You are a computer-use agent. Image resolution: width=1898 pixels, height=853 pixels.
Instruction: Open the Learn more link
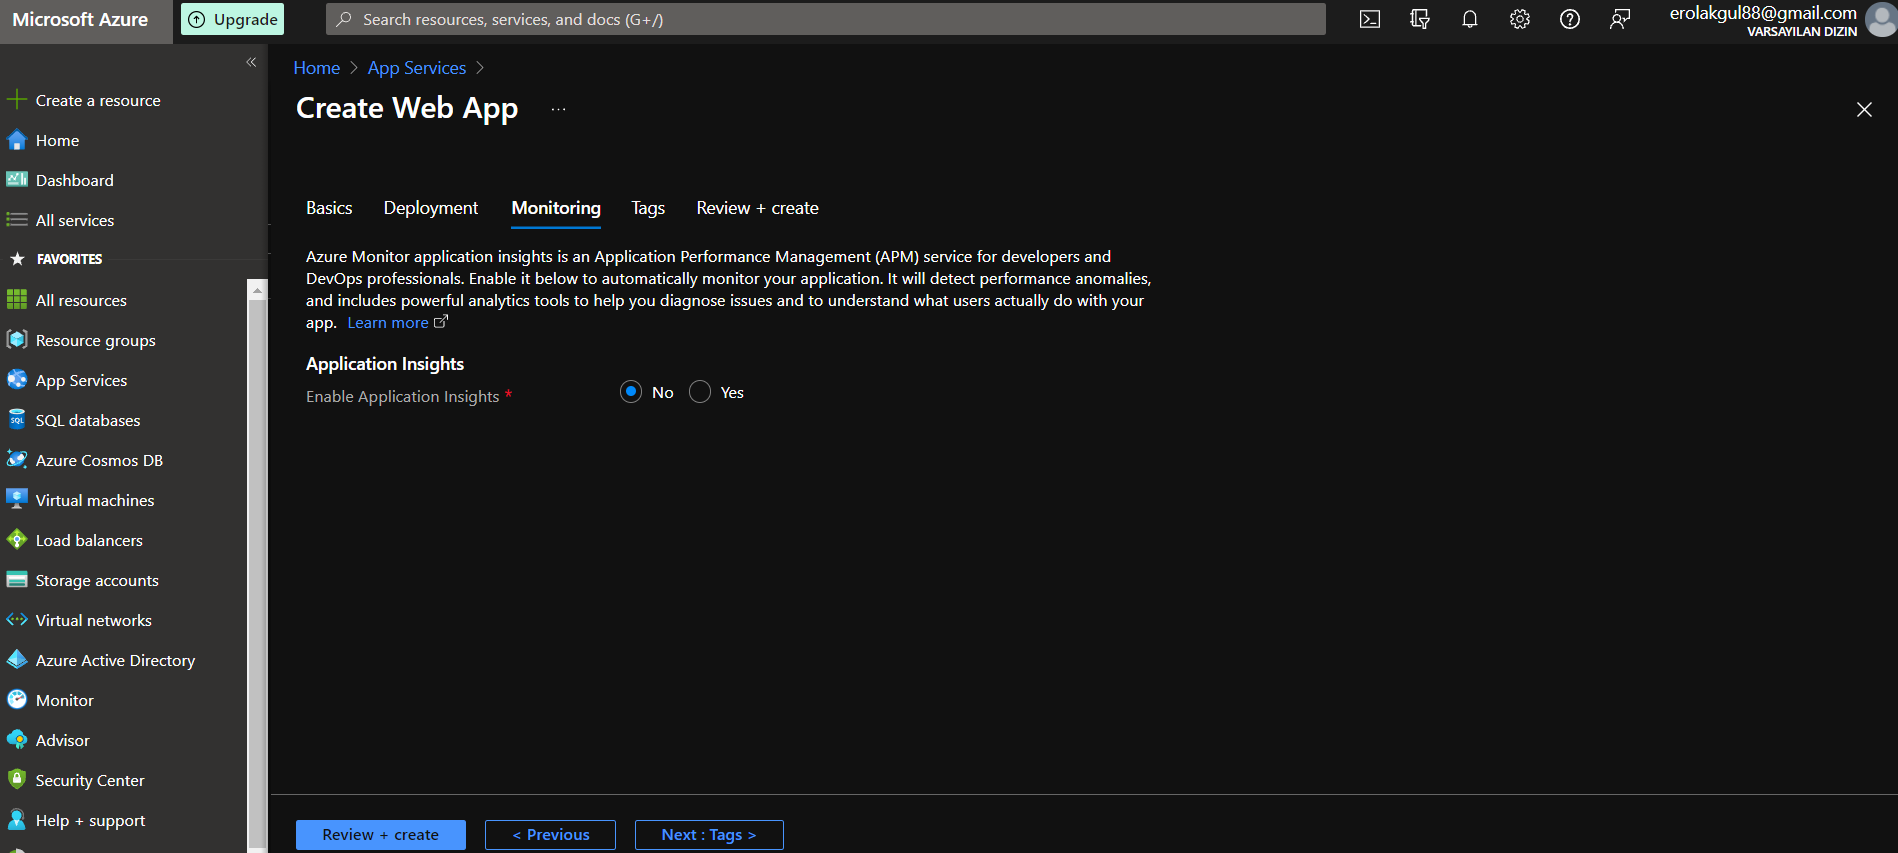point(388,323)
